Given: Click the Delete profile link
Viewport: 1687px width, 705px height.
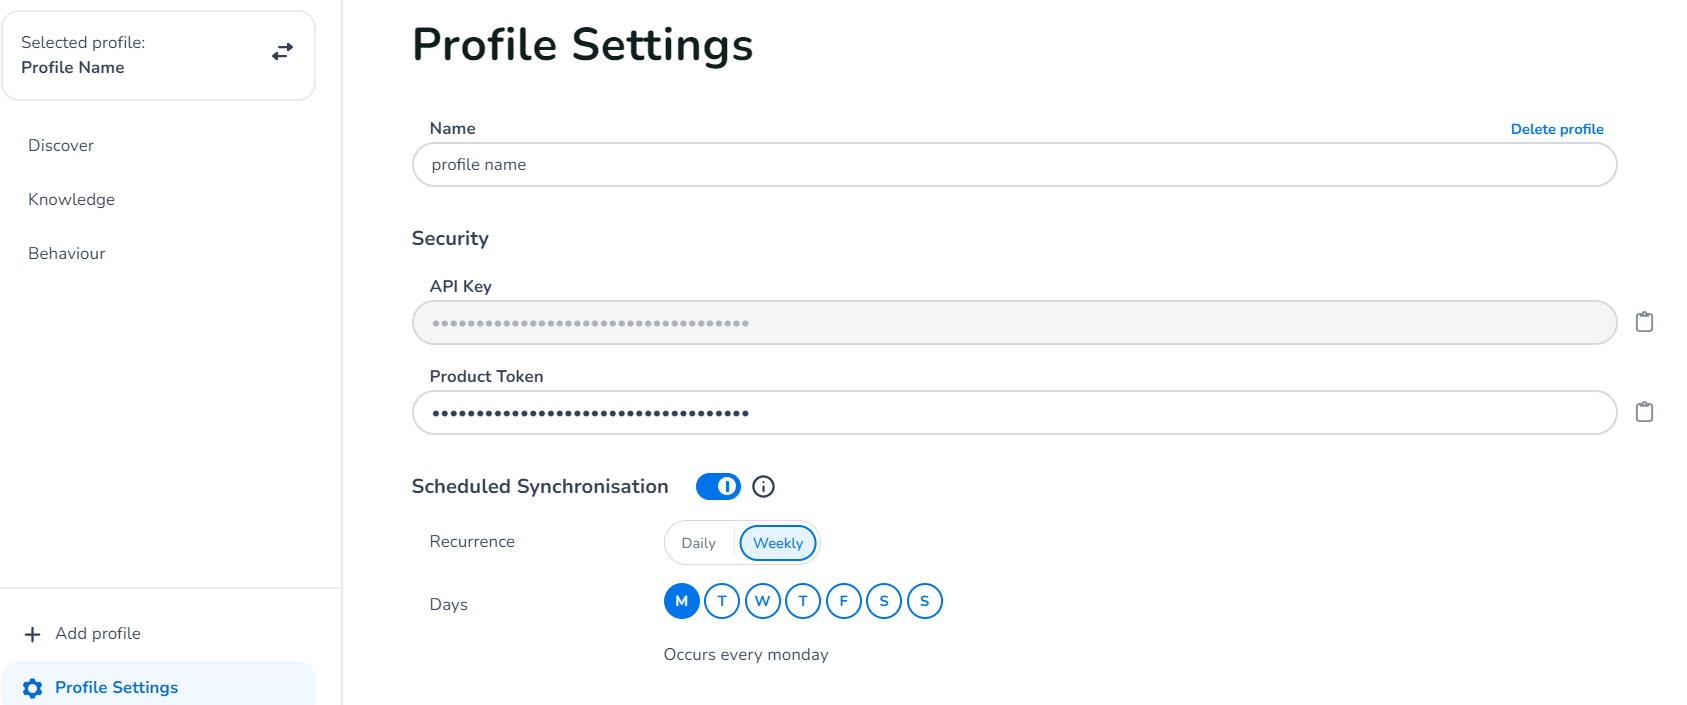Looking at the screenshot, I should pyautogui.click(x=1556, y=129).
